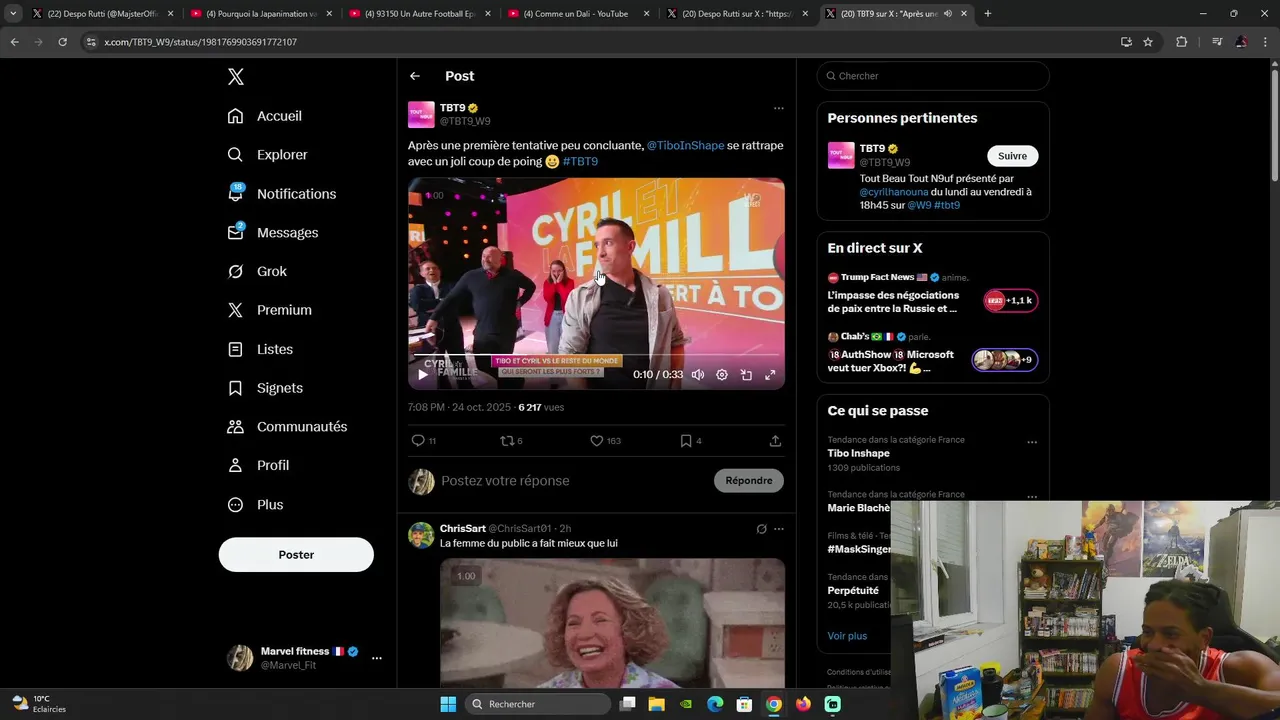1280x720 pixels.
Task: Click the Poster button
Action: pyautogui.click(x=296, y=555)
